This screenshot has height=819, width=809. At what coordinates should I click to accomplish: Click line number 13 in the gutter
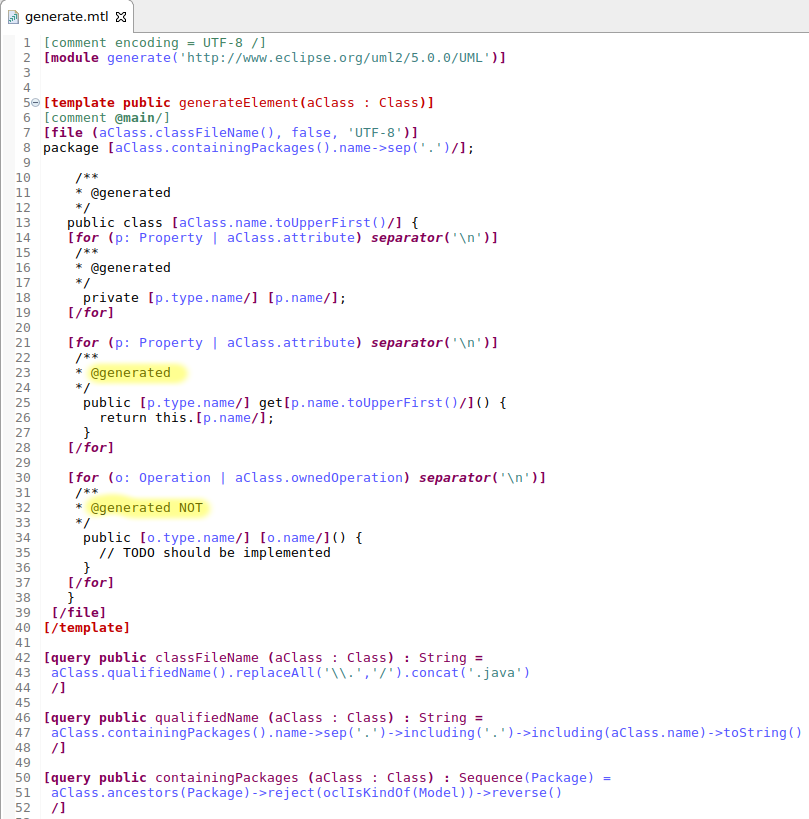coord(23,222)
